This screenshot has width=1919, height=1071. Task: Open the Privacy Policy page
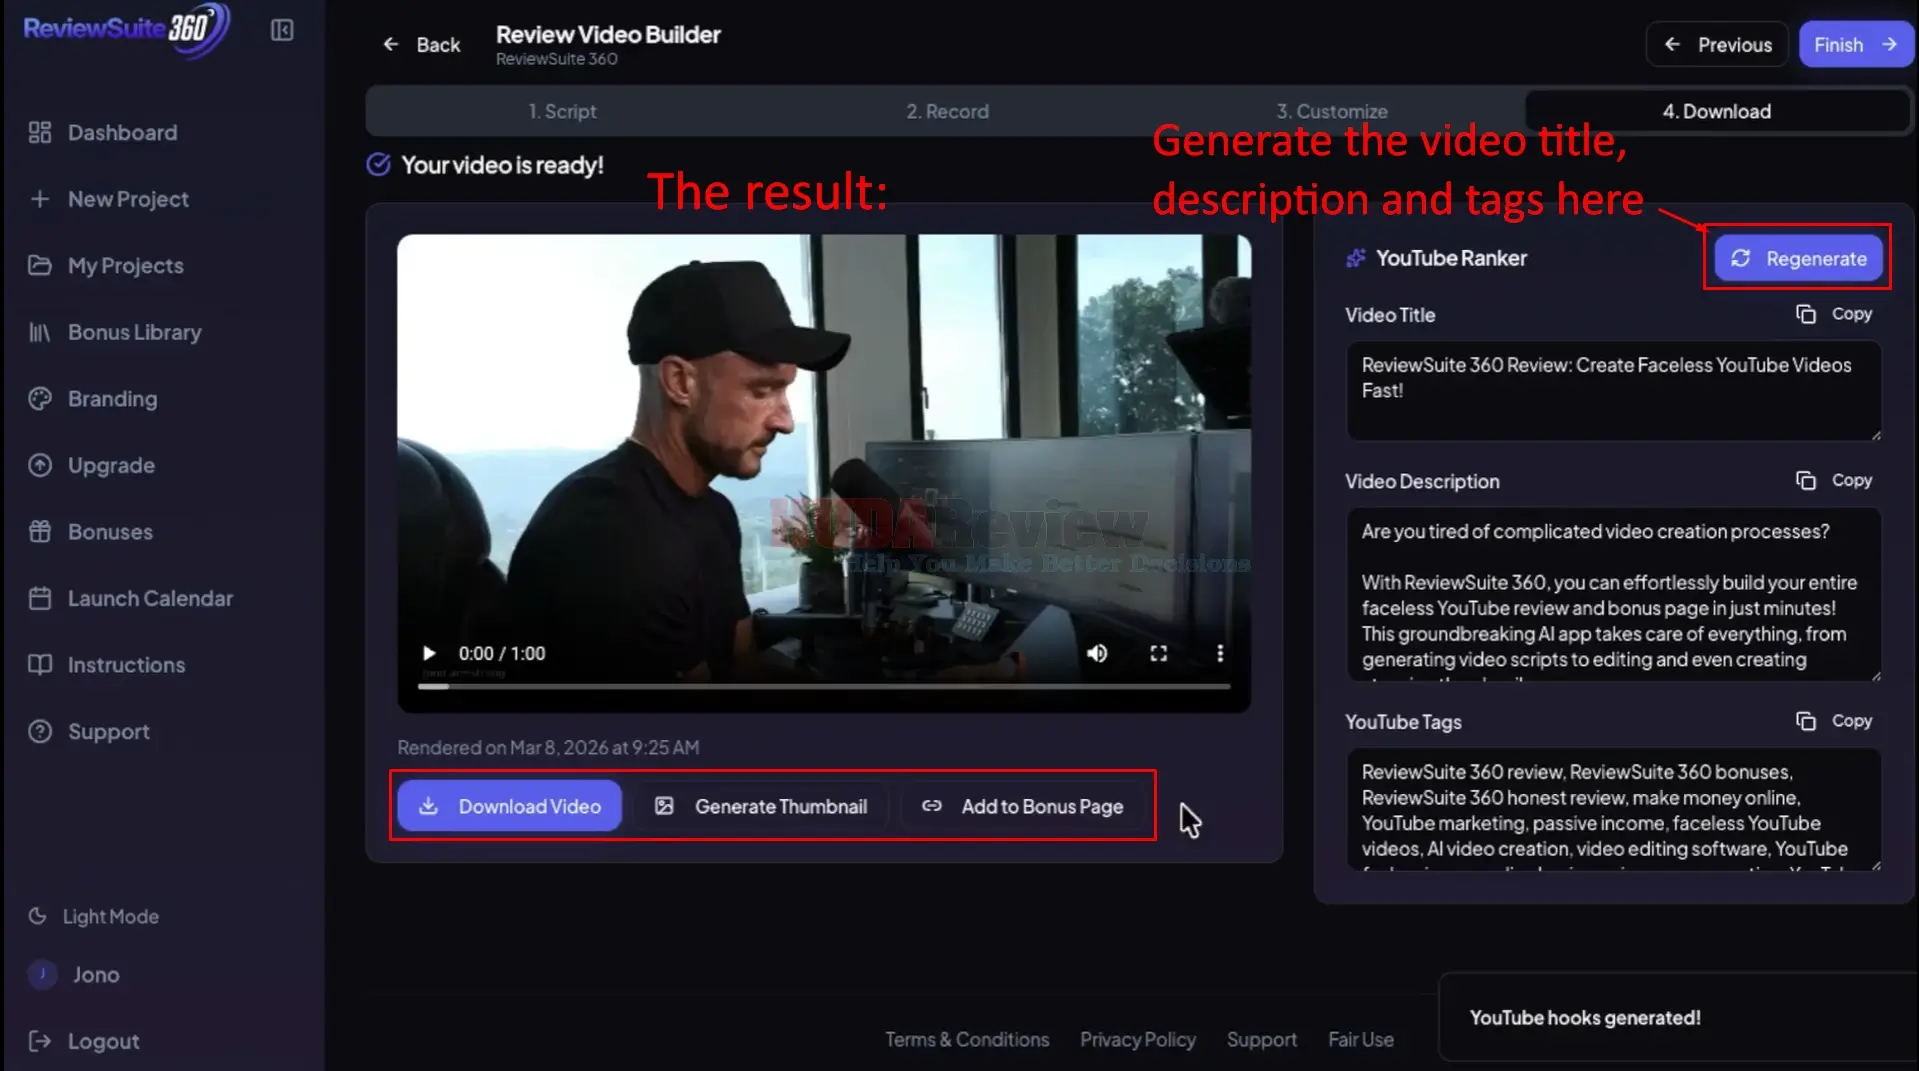pyautogui.click(x=1137, y=1039)
